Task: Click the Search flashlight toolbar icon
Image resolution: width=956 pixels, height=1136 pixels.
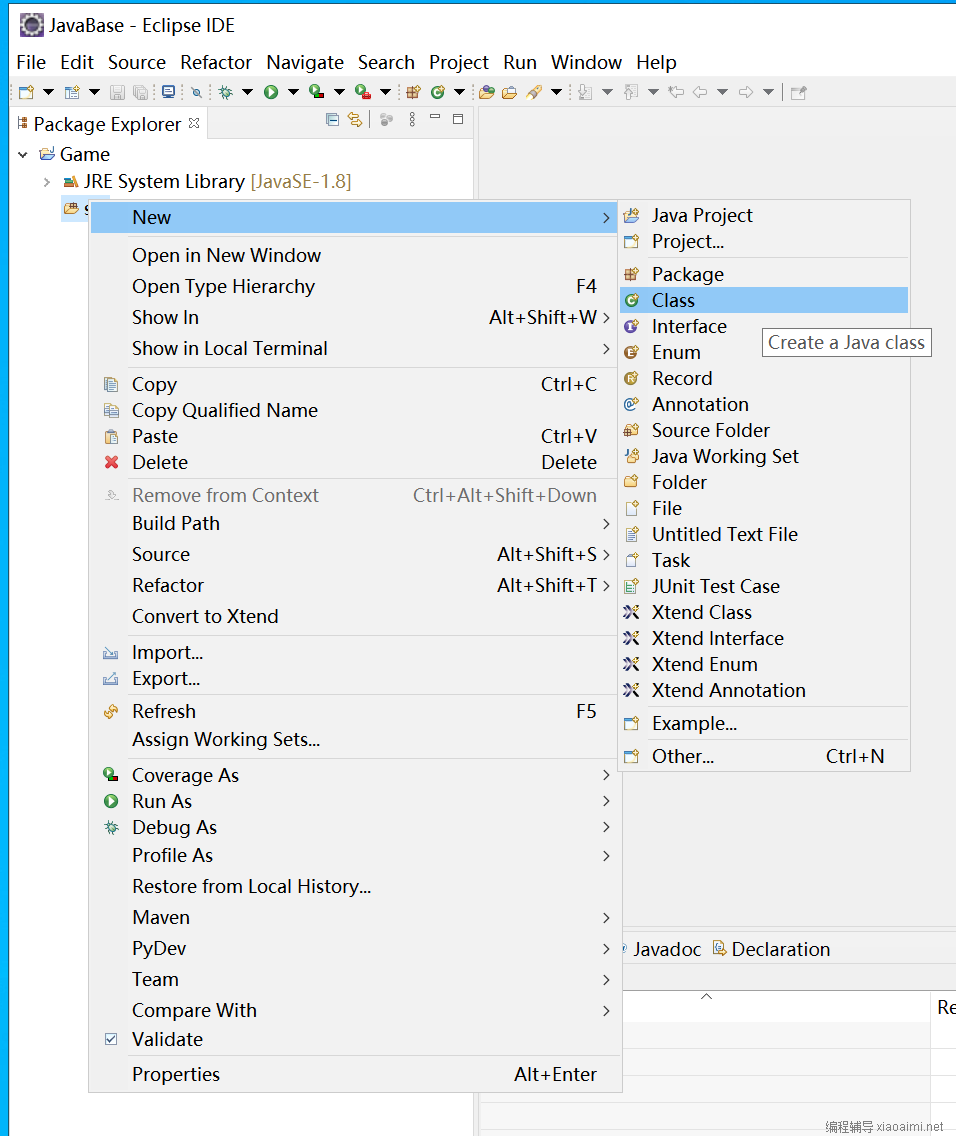Action: tap(534, 92)
